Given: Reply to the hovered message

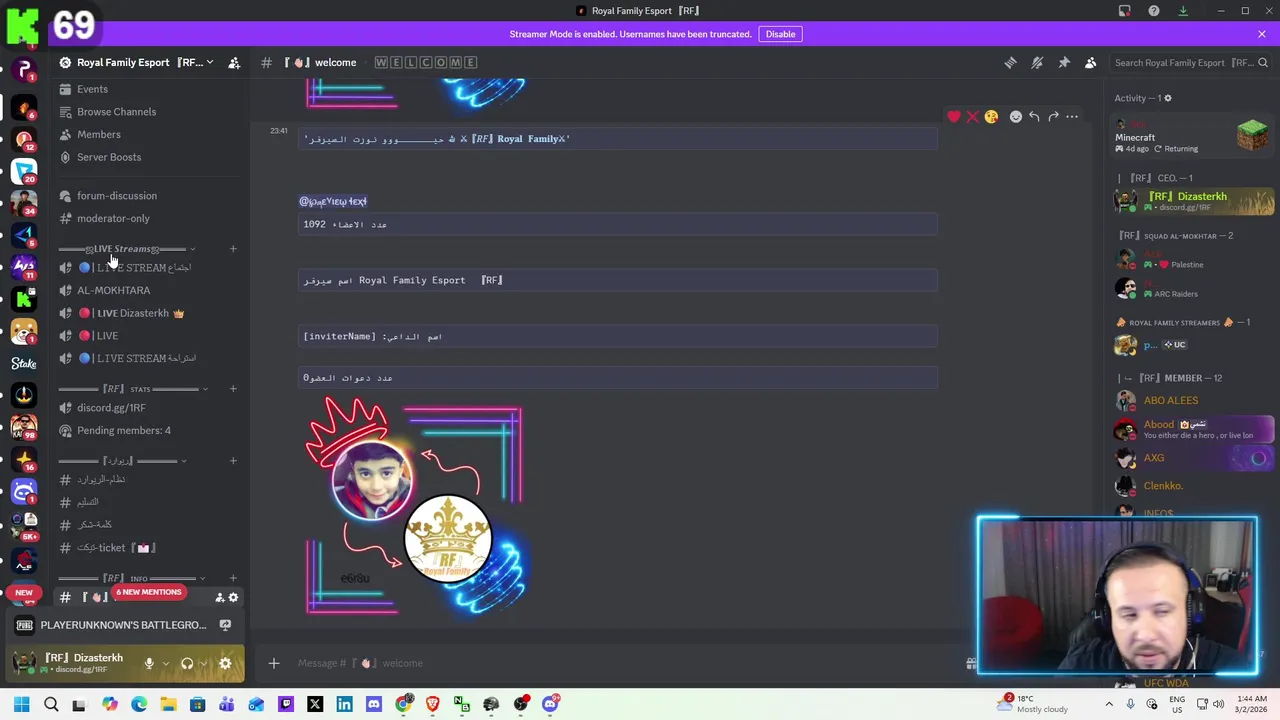Looking at the screenshot, I should click(1034, 117).
